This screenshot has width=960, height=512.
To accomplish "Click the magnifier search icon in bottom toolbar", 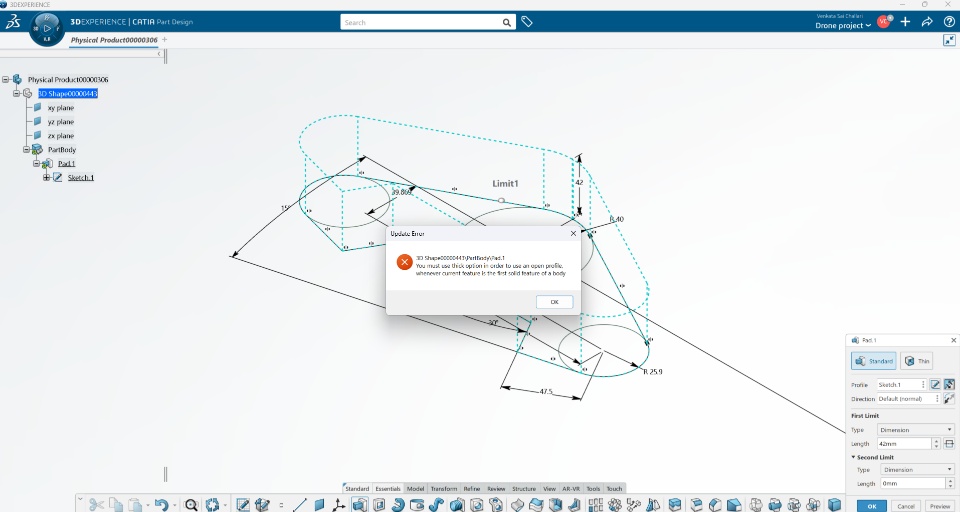I will click(x=191, y=505).
